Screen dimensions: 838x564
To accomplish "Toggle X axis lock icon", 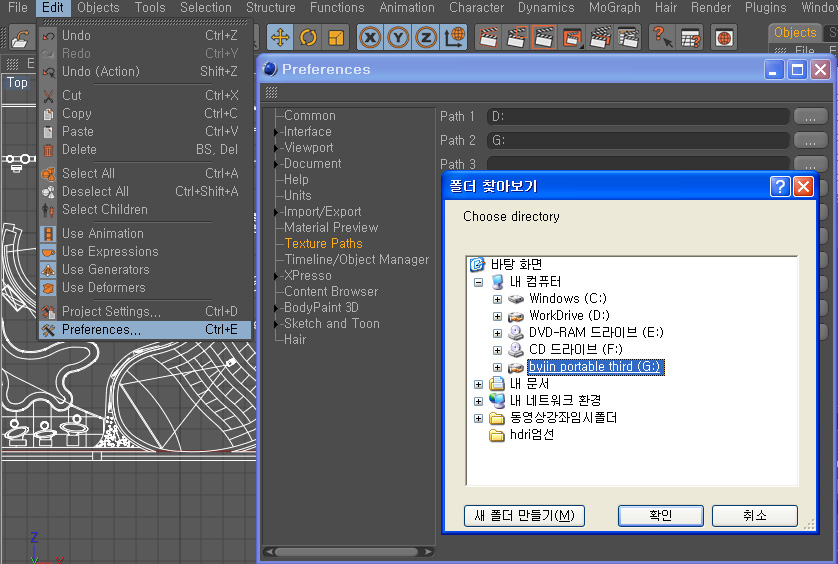I will point(370,37).
